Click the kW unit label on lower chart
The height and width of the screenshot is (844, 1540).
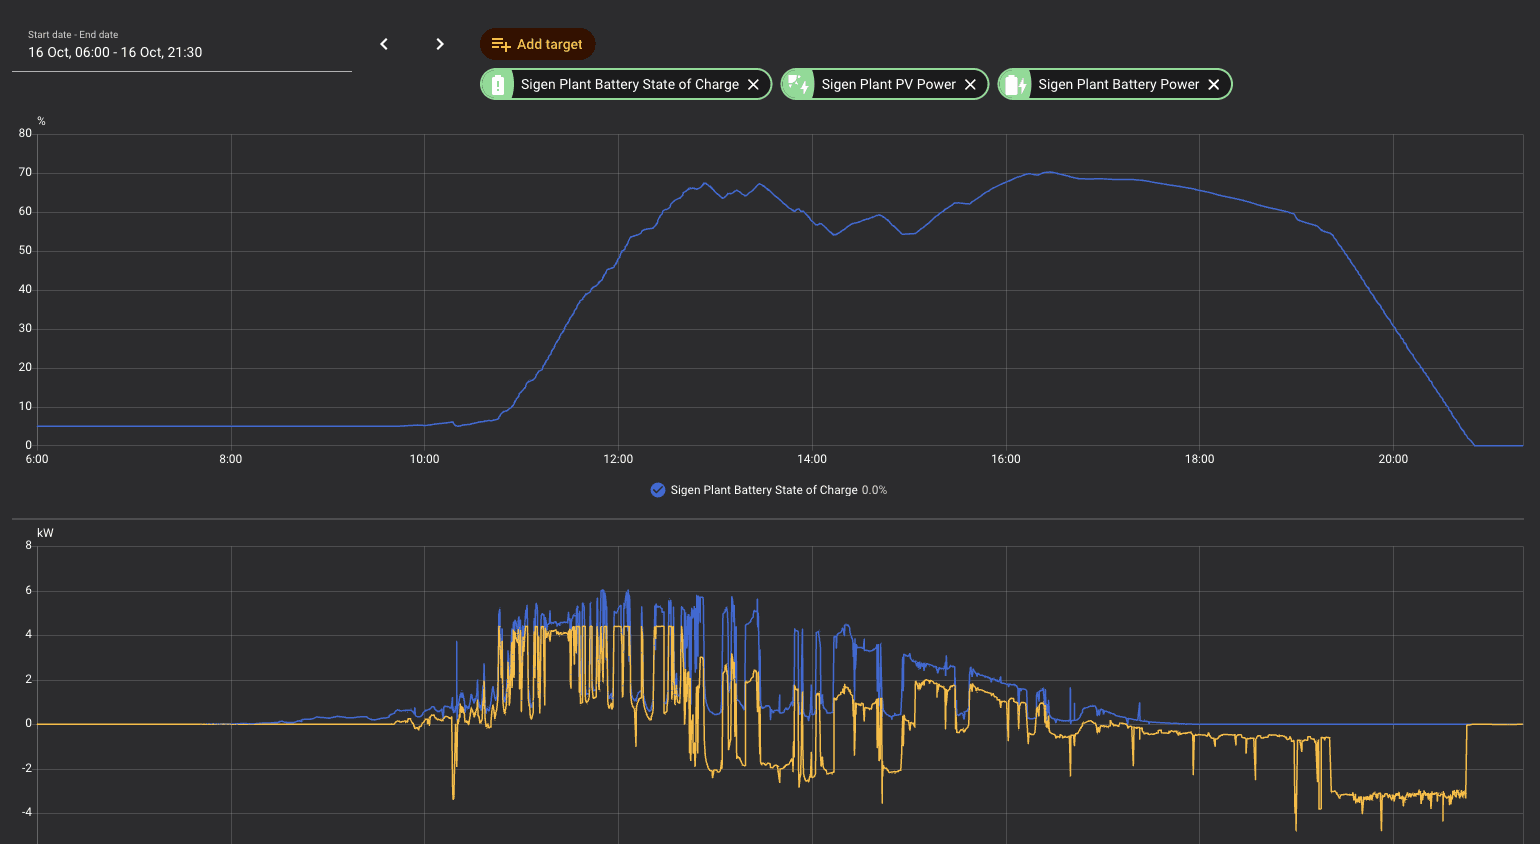[x=45, y=533]
